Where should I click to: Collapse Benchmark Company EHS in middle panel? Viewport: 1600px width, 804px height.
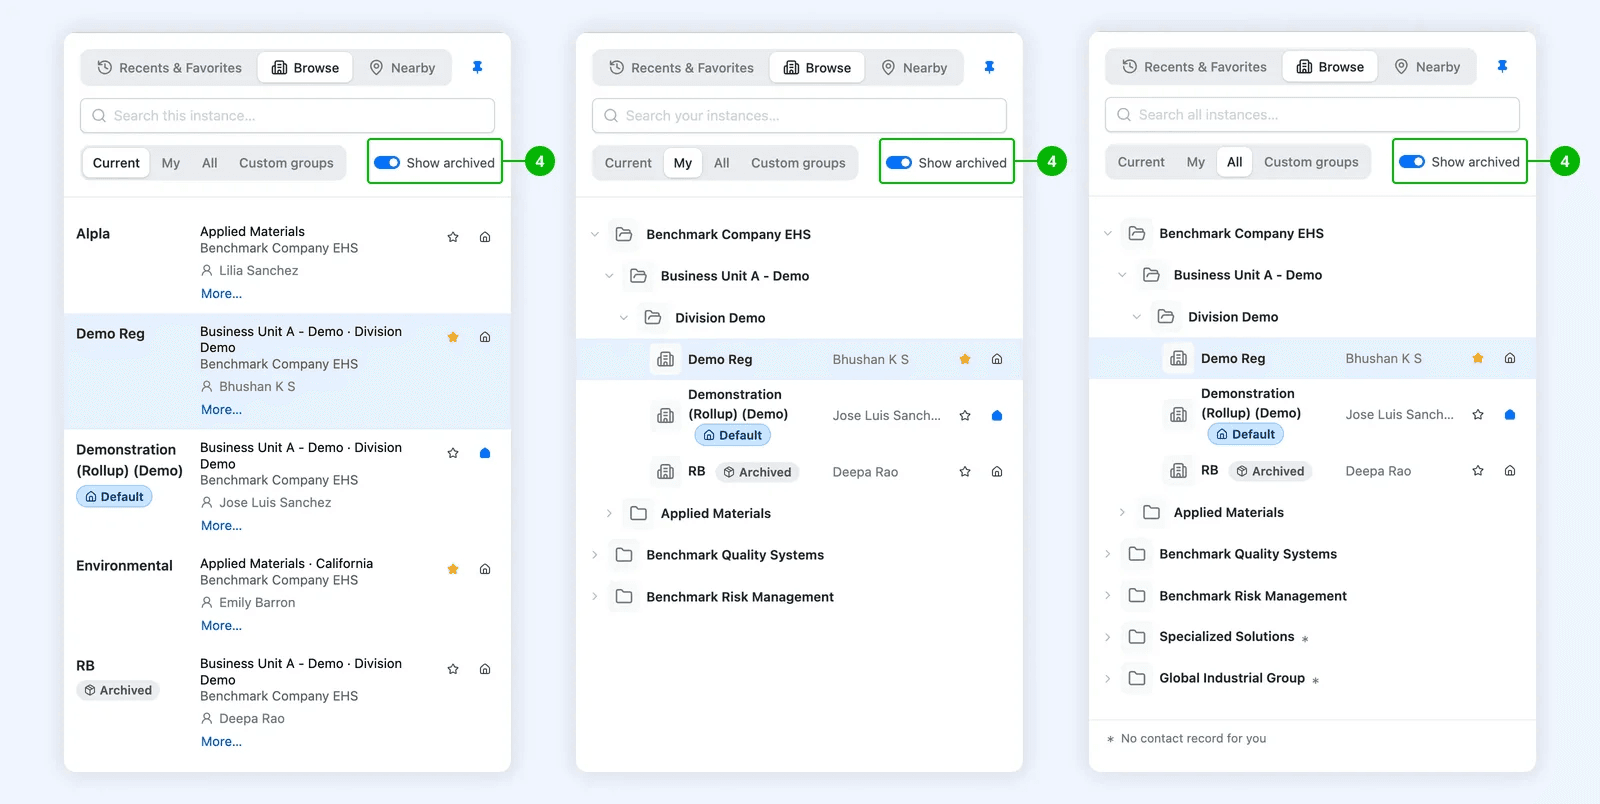(595, 234)
